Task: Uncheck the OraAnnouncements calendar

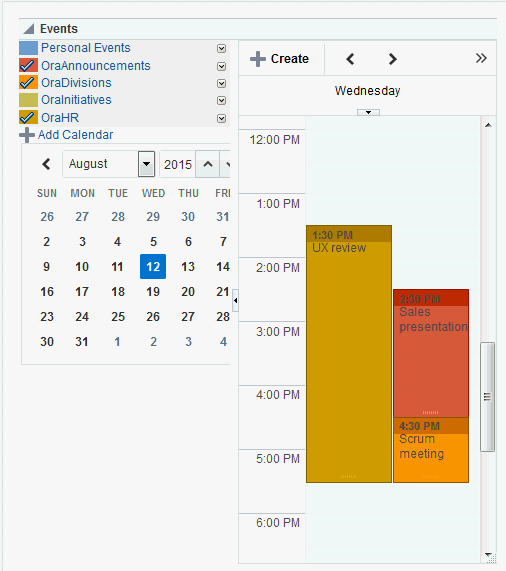Action: click(28, 66)
